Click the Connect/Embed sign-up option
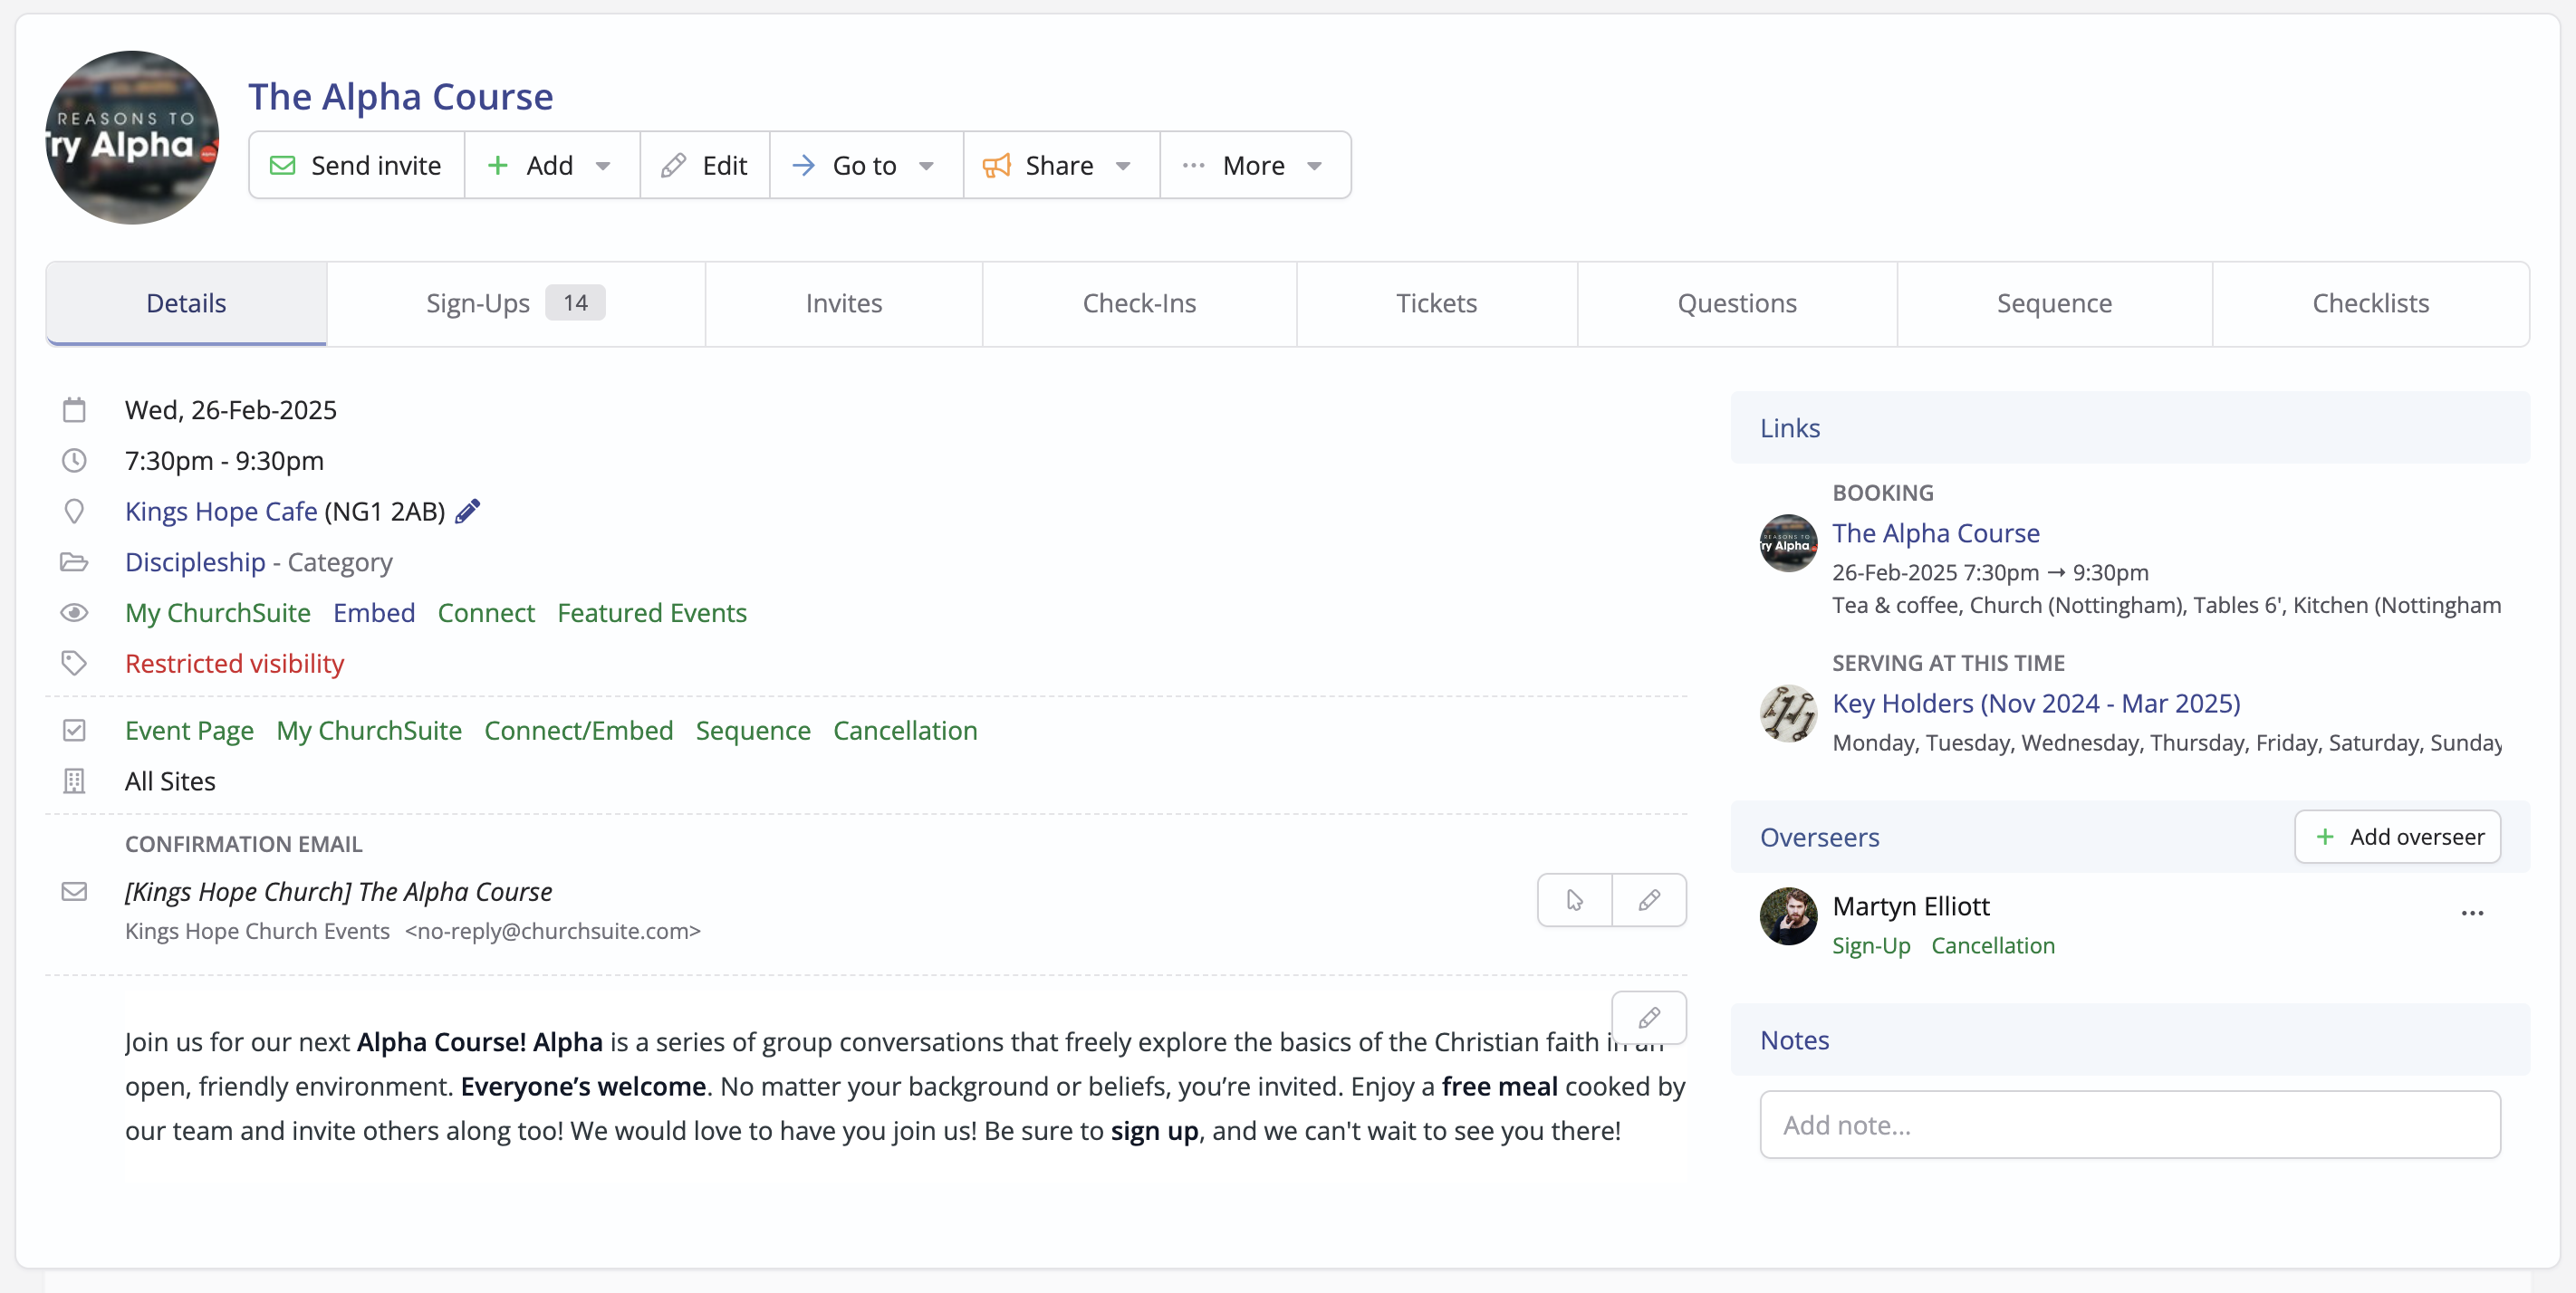 point(579,730)
